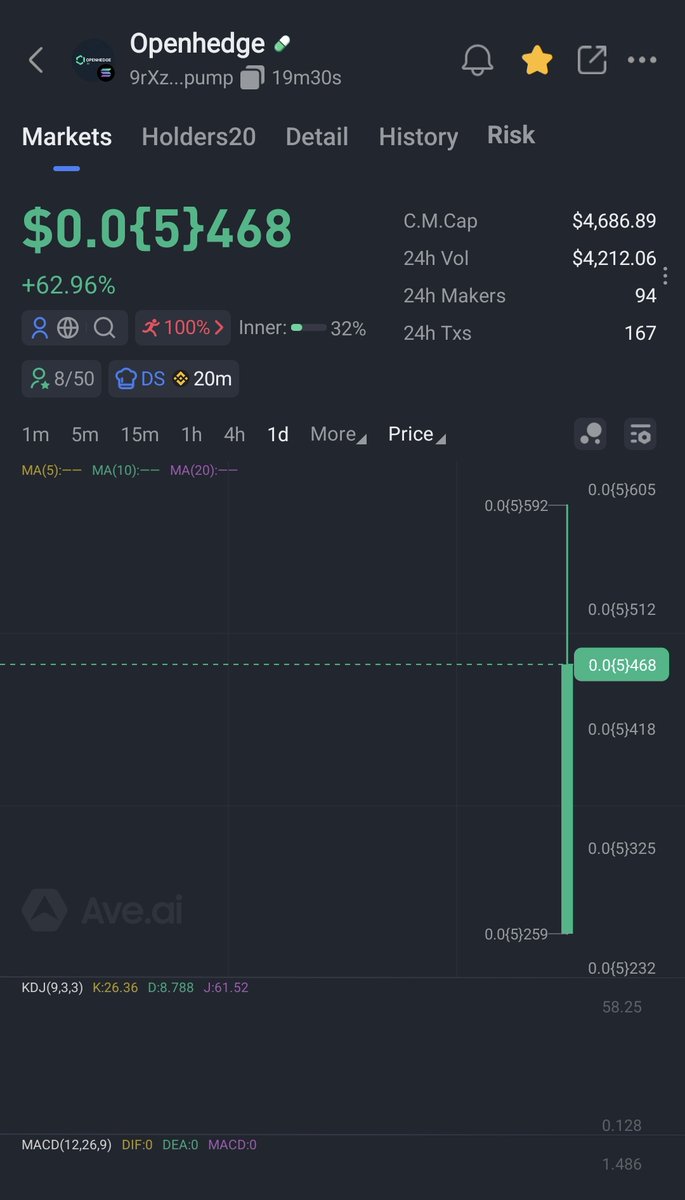Viewport: 685px width, 1200px height.
Task: Open the History tab
Action: tap(418, 137)
